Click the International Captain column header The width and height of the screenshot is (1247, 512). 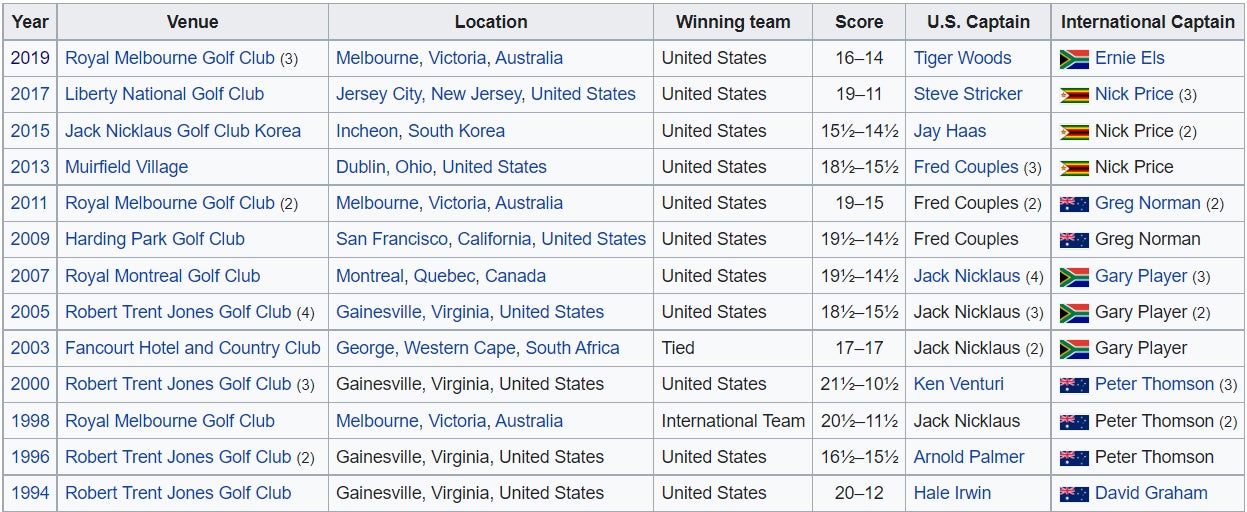[1147, 22]
